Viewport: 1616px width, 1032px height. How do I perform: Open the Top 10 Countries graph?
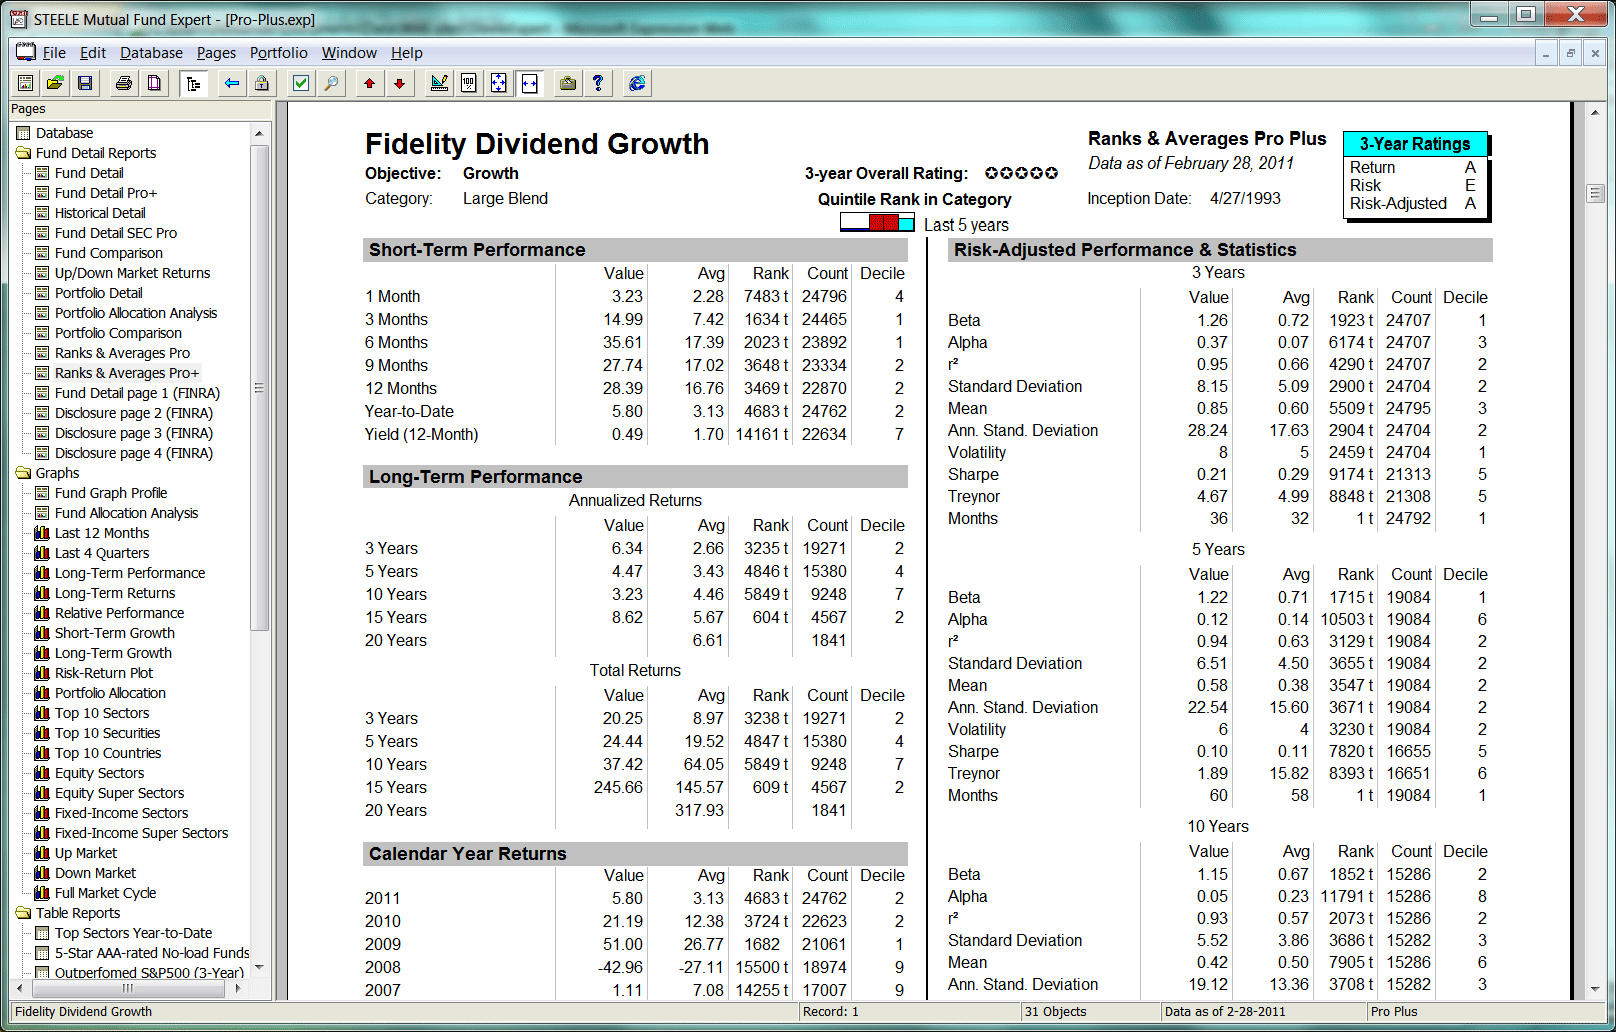tap(107, 753)
